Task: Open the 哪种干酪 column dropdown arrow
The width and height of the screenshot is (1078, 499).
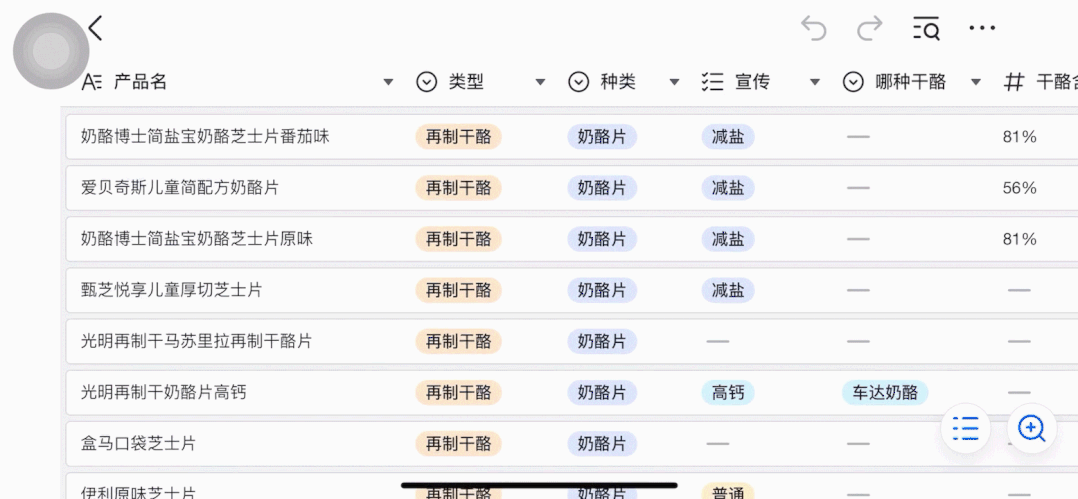Action: tap(976, 82)
